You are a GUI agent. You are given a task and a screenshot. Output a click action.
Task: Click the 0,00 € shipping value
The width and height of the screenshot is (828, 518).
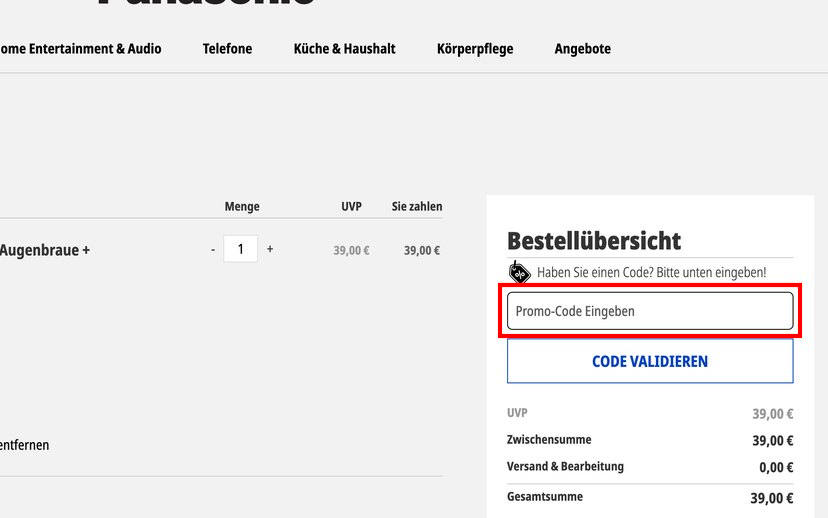pyautogui.click(x=776, y=467)
